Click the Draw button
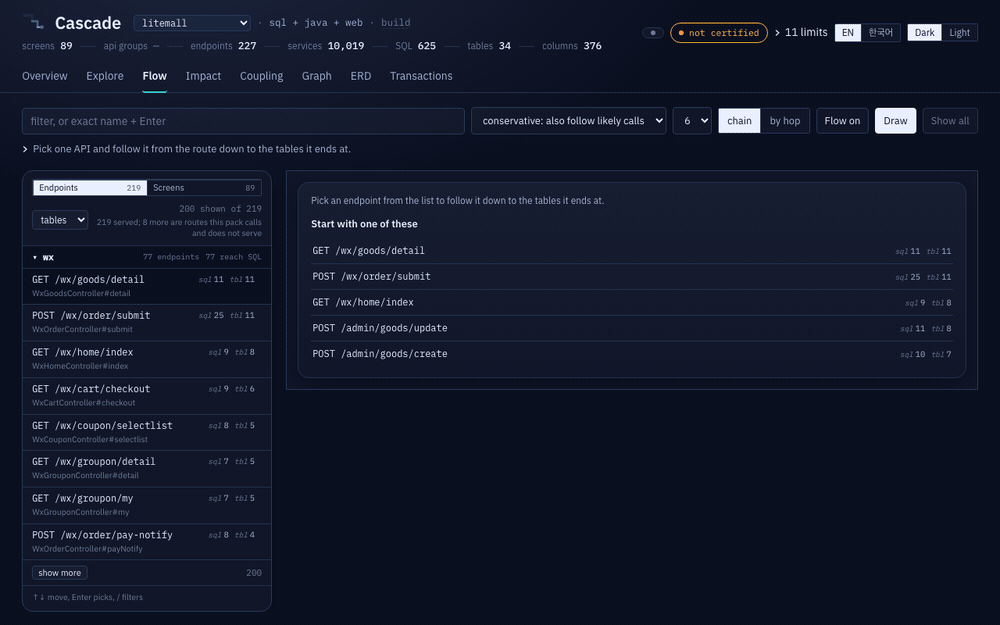The image size is (1000, 625). click(895, 121)
